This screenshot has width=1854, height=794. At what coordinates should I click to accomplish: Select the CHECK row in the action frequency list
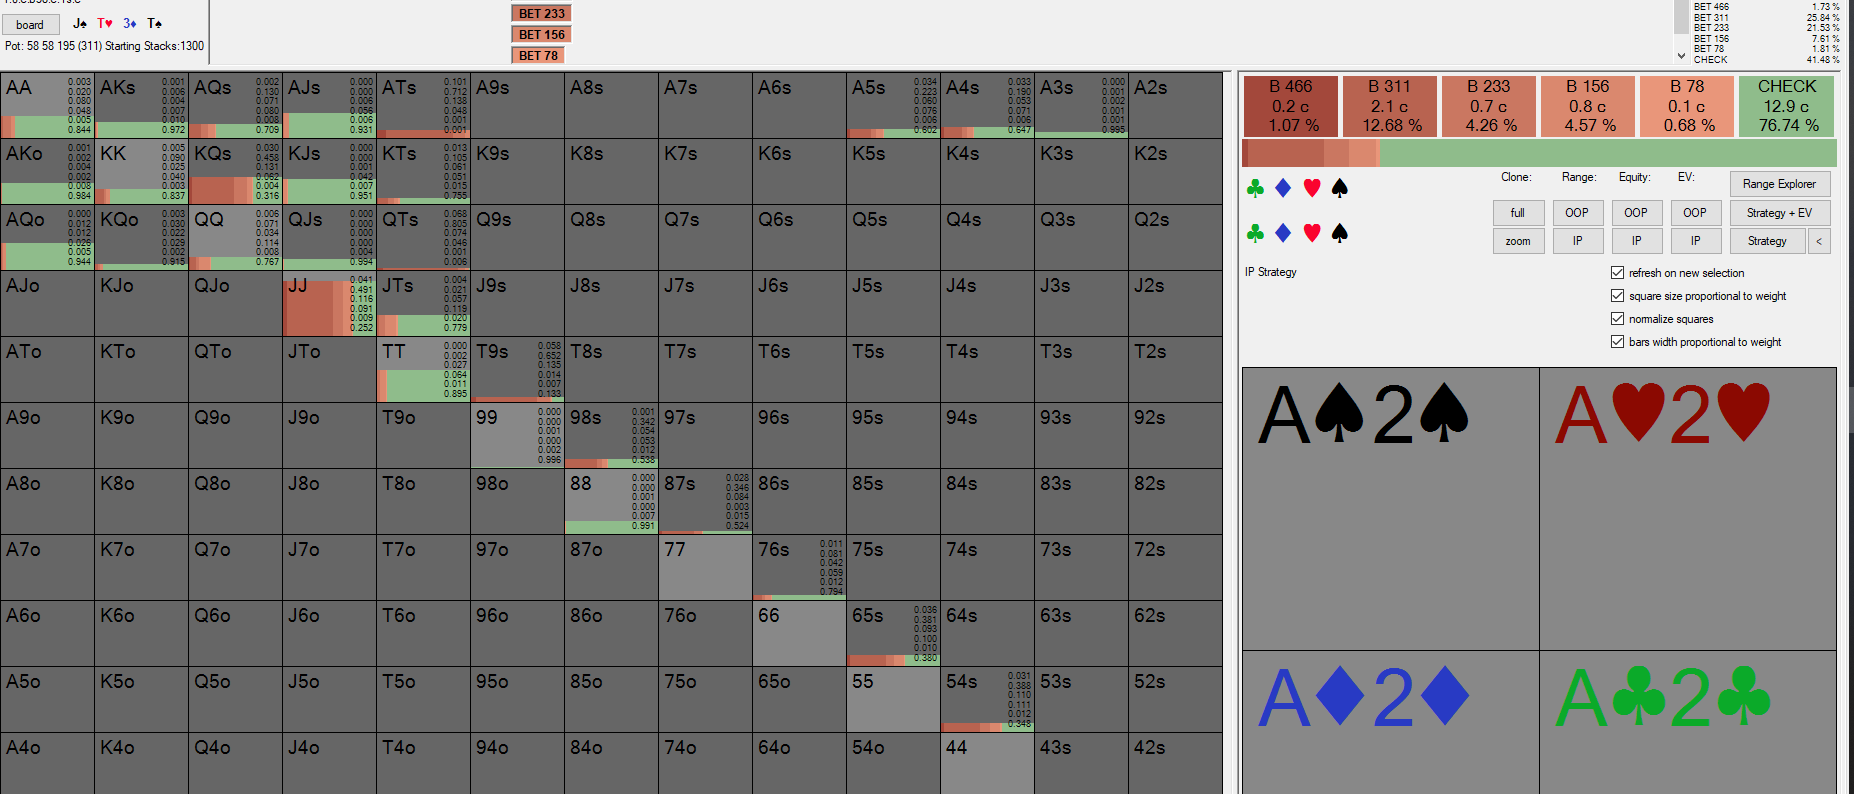(x=1766, y=60)
